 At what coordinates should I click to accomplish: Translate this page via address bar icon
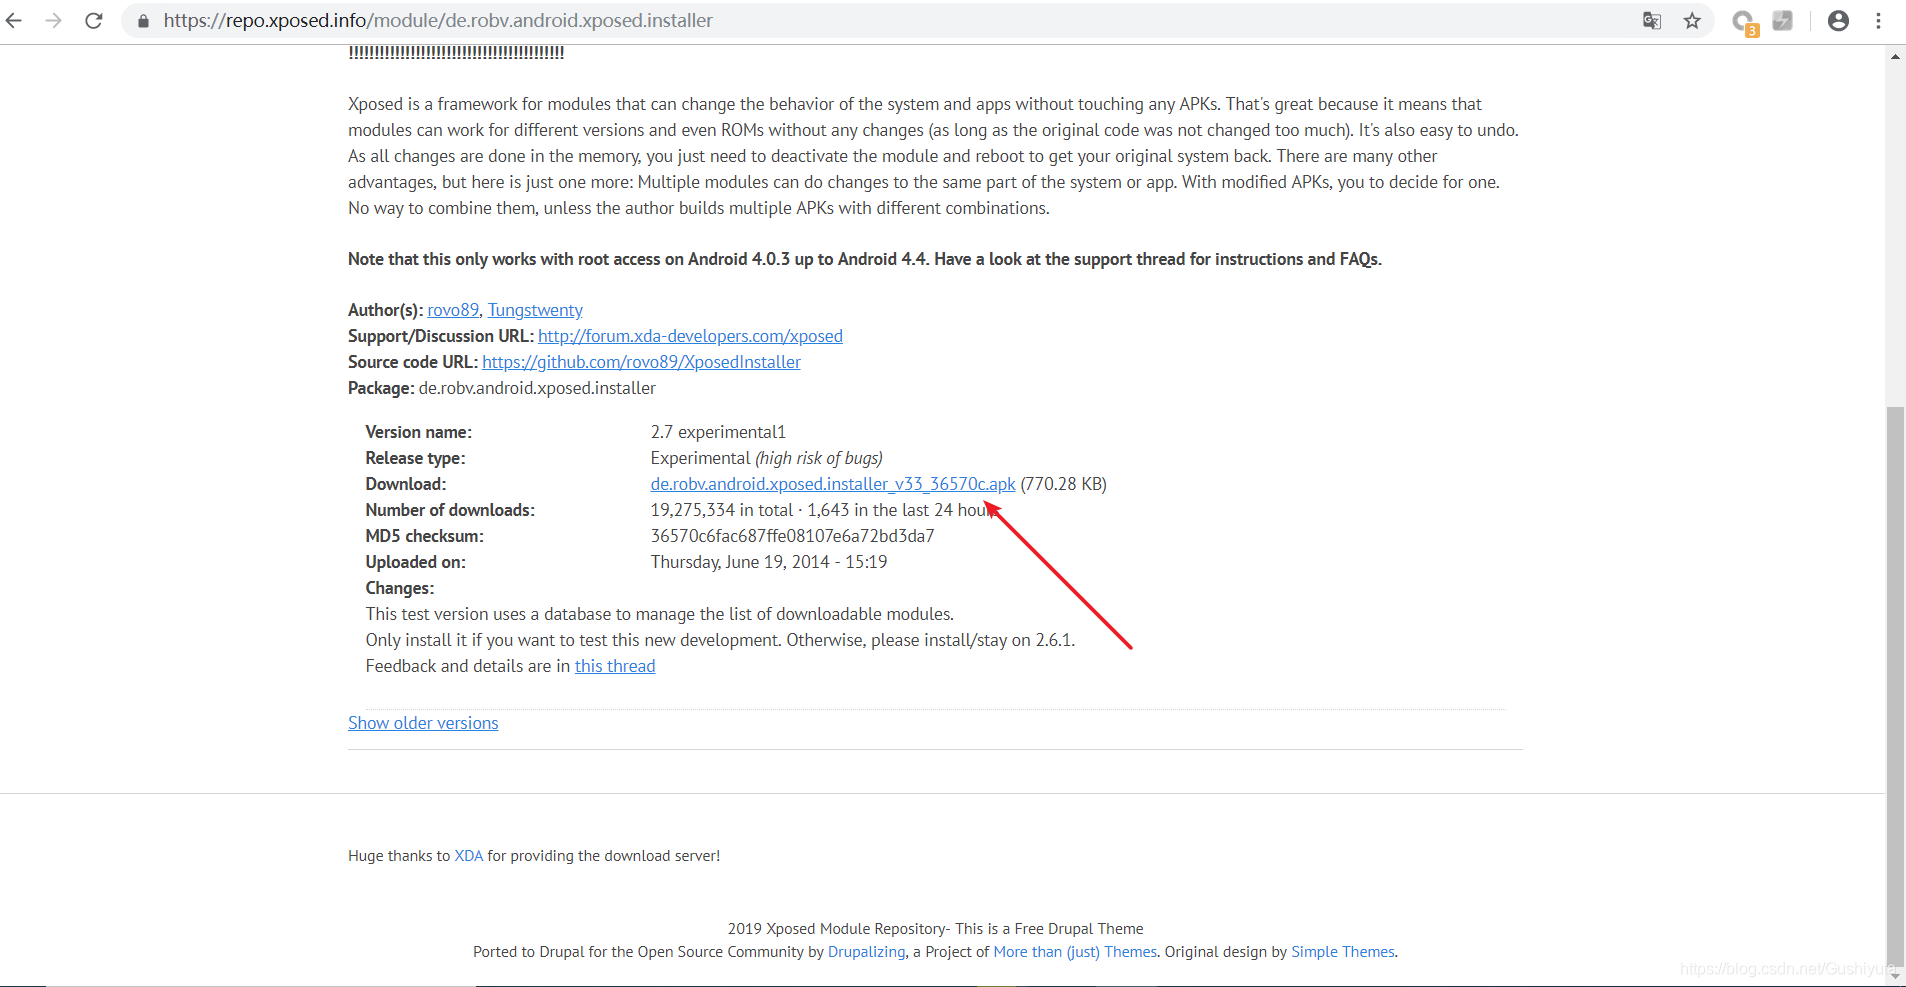coord(1652,20)
